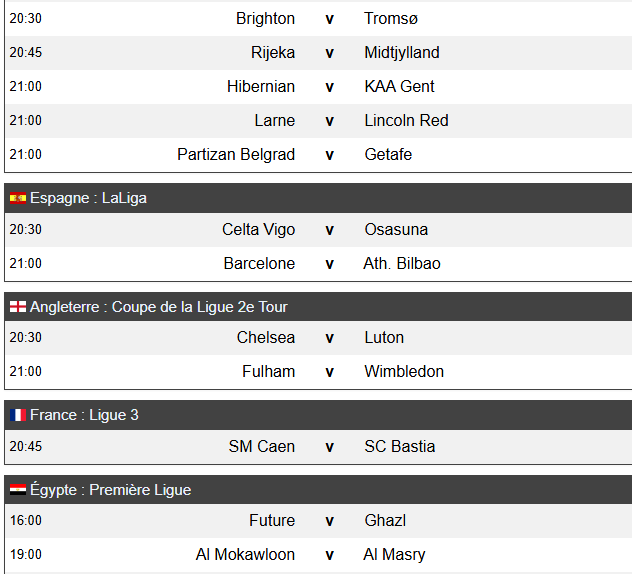
Task: Select the Larne v Lincoln Red match
Action: click(318, 121)
